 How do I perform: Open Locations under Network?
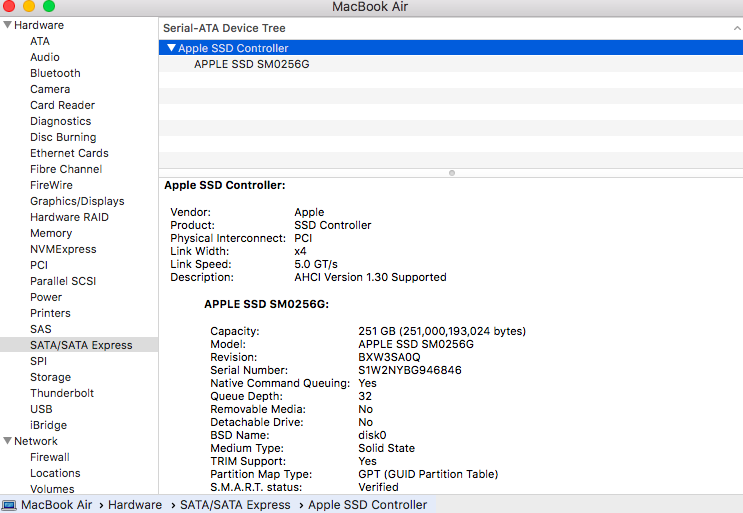[x=55, y=473]
